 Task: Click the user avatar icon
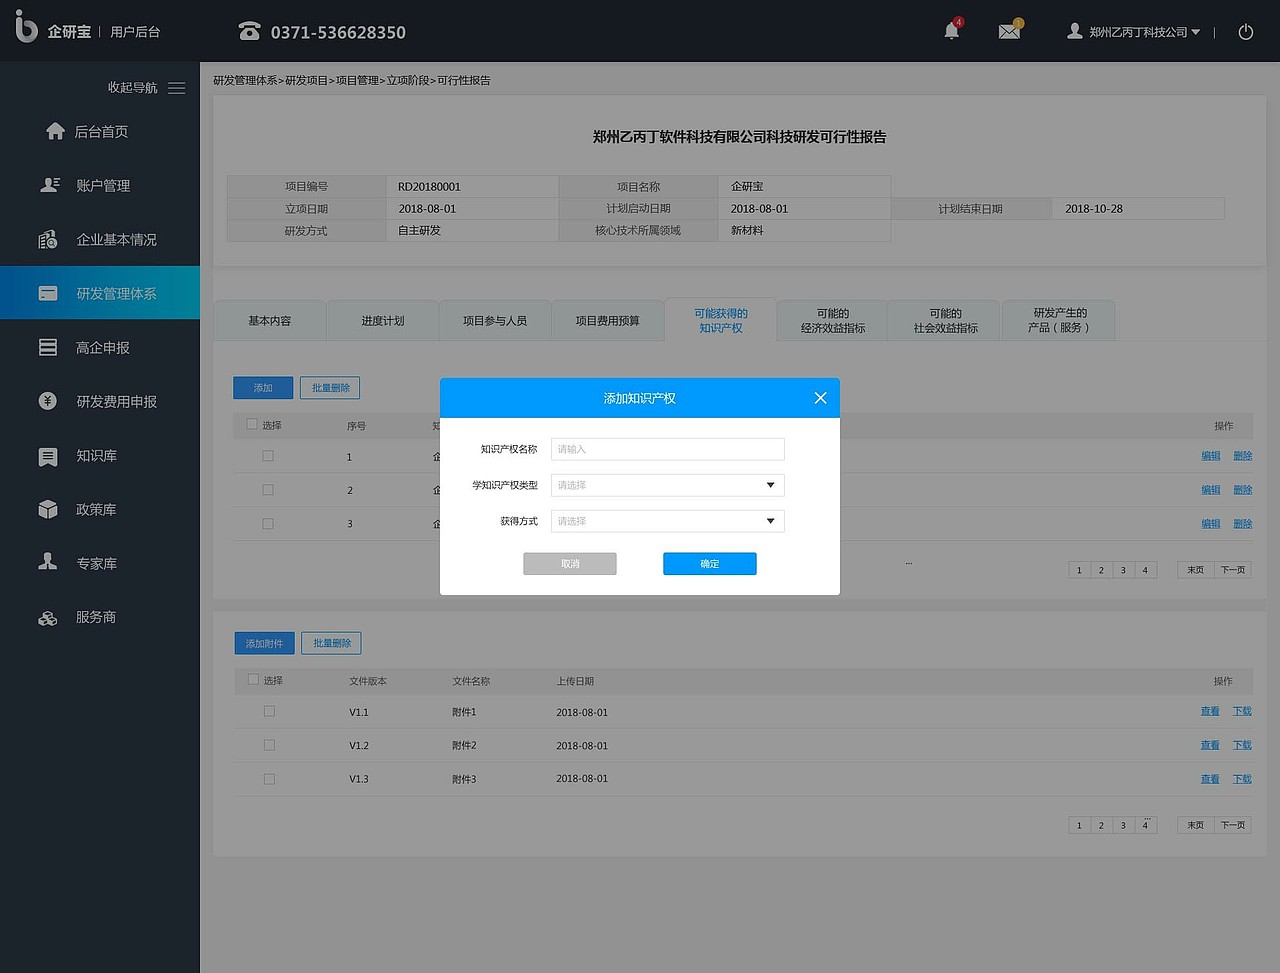[x=1075, y=31]
